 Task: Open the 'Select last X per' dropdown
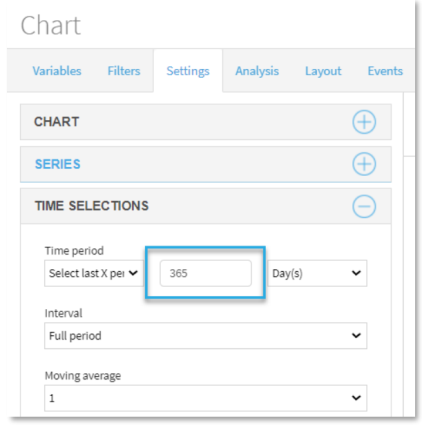pyautogui.click(x=94, y=273)
